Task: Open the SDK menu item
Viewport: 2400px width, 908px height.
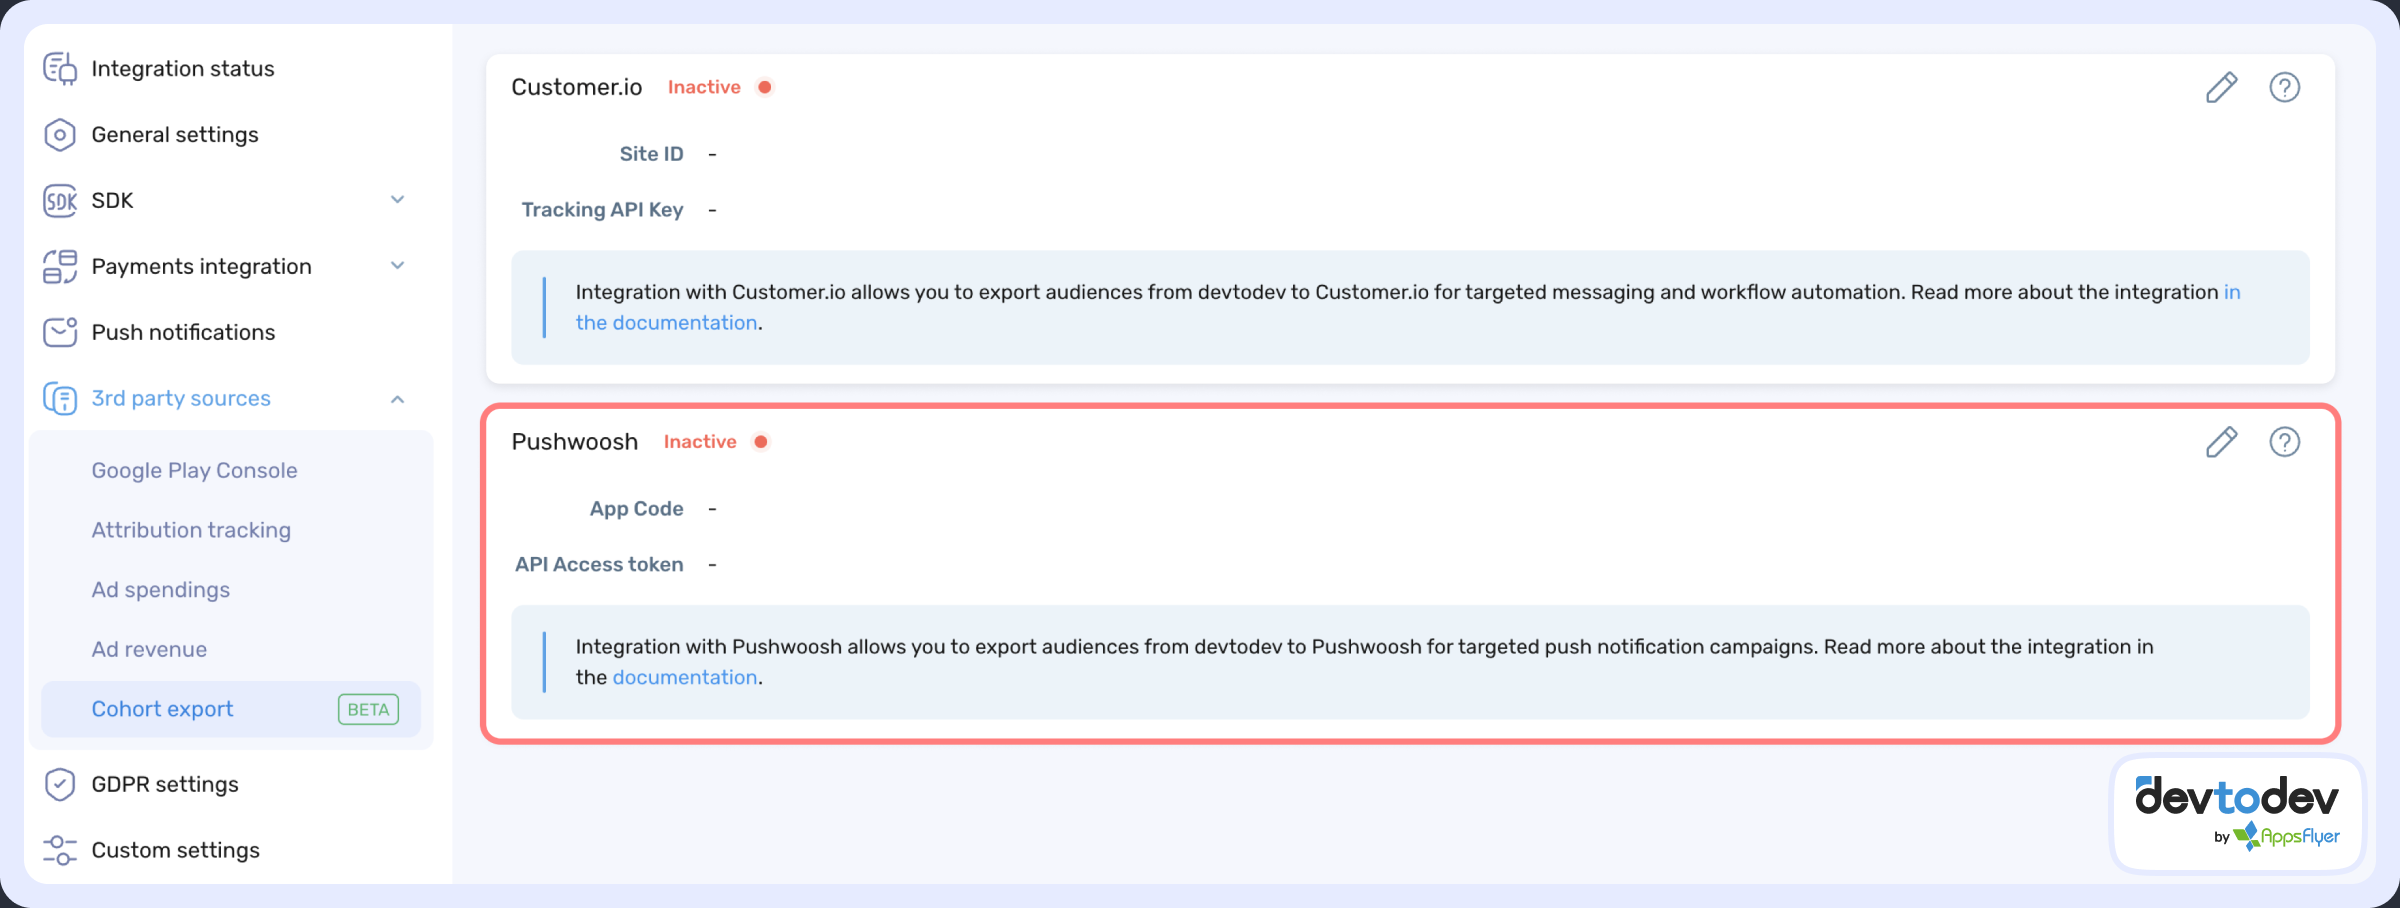Action: point(112,200)
